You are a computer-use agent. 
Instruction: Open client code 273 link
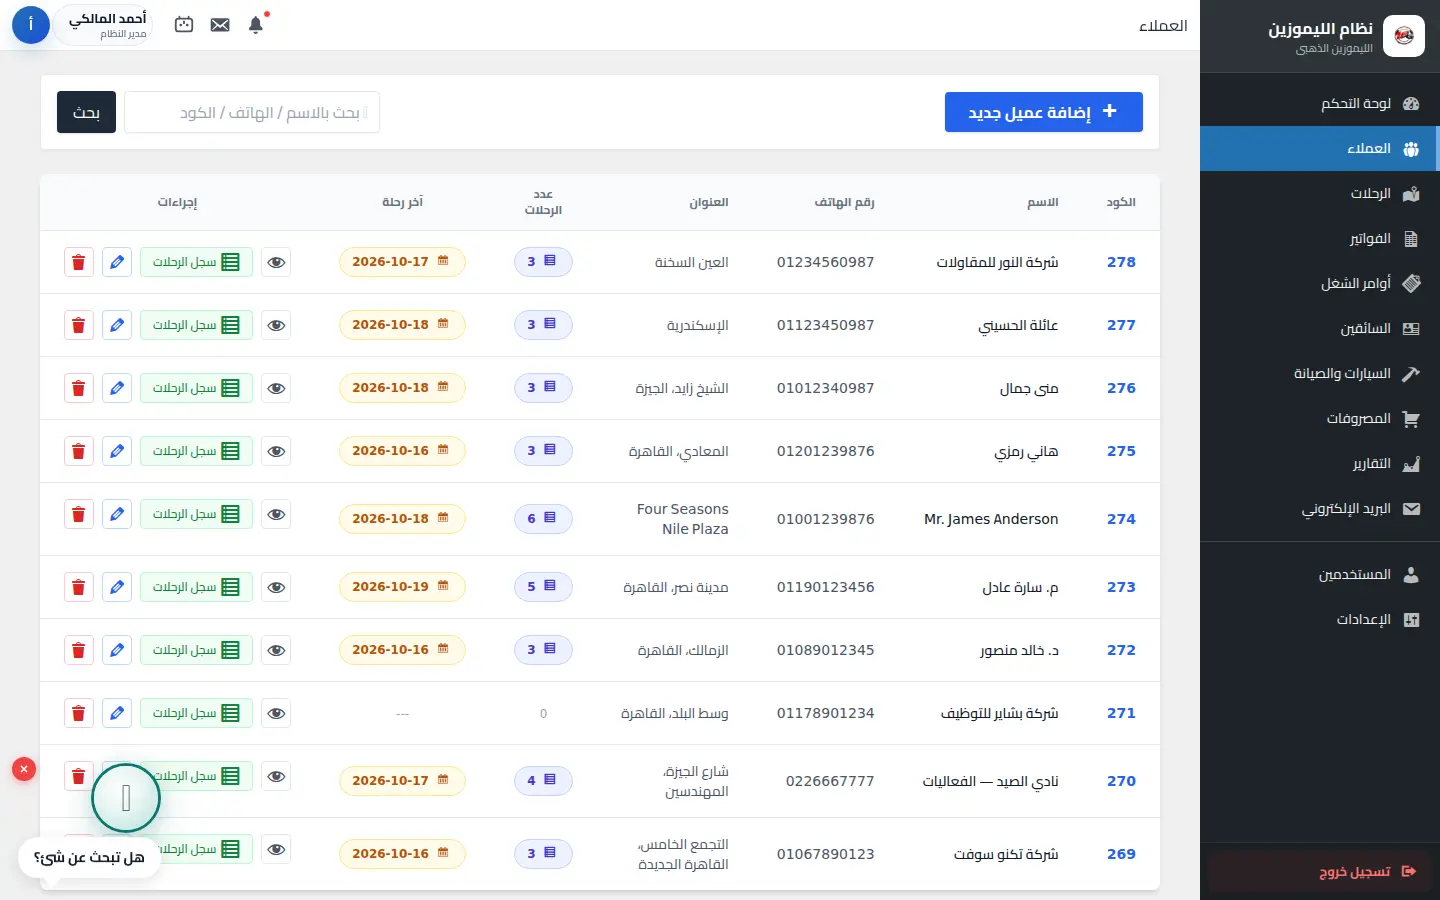(x=1121, y=587)
